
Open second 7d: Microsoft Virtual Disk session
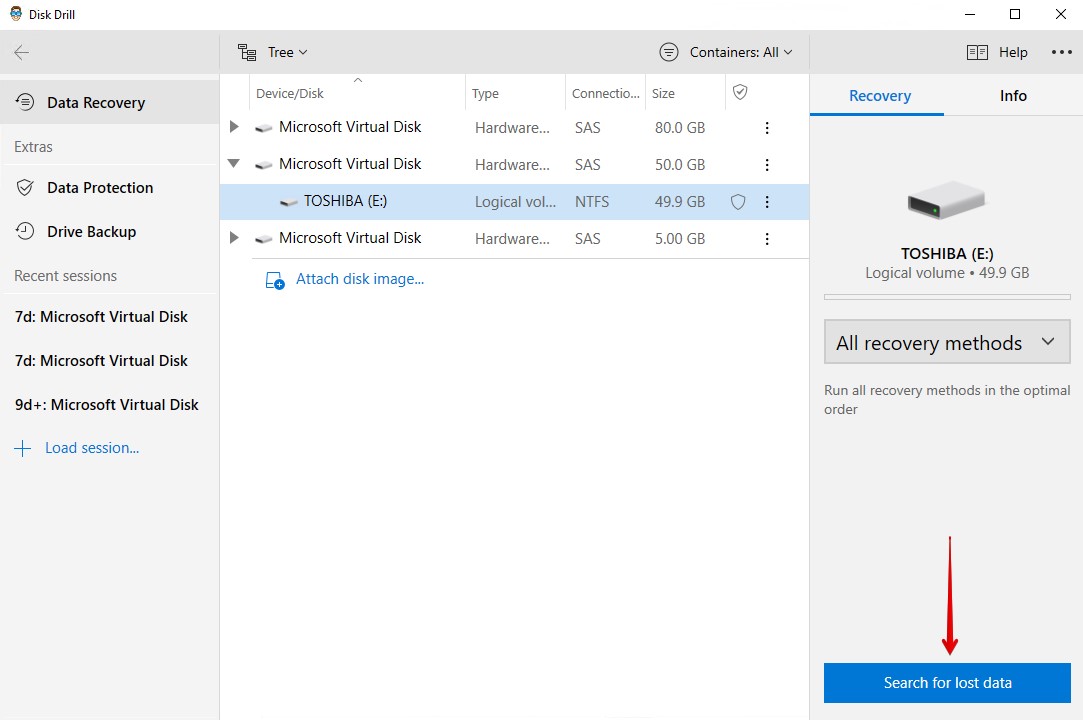(102, 361)
